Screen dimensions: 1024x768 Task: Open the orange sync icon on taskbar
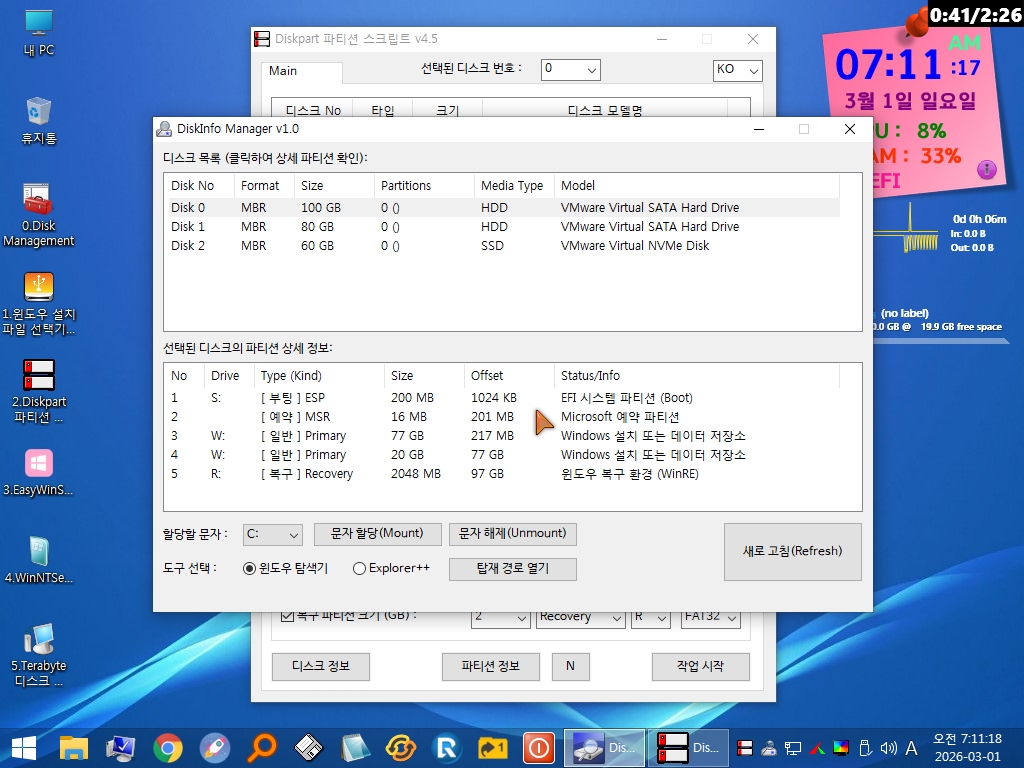pos(401,748)
